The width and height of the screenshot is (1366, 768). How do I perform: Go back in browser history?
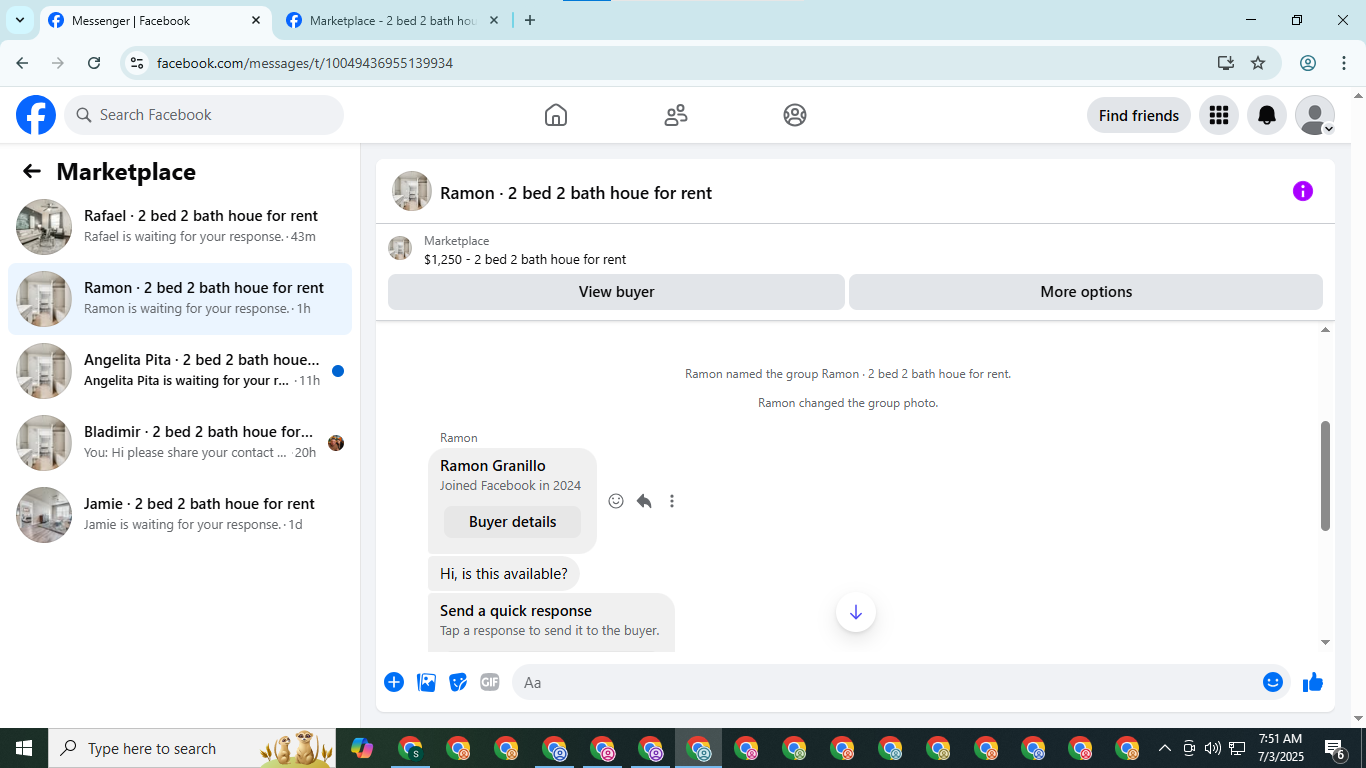pyautogui.click(x=22, y=63)
